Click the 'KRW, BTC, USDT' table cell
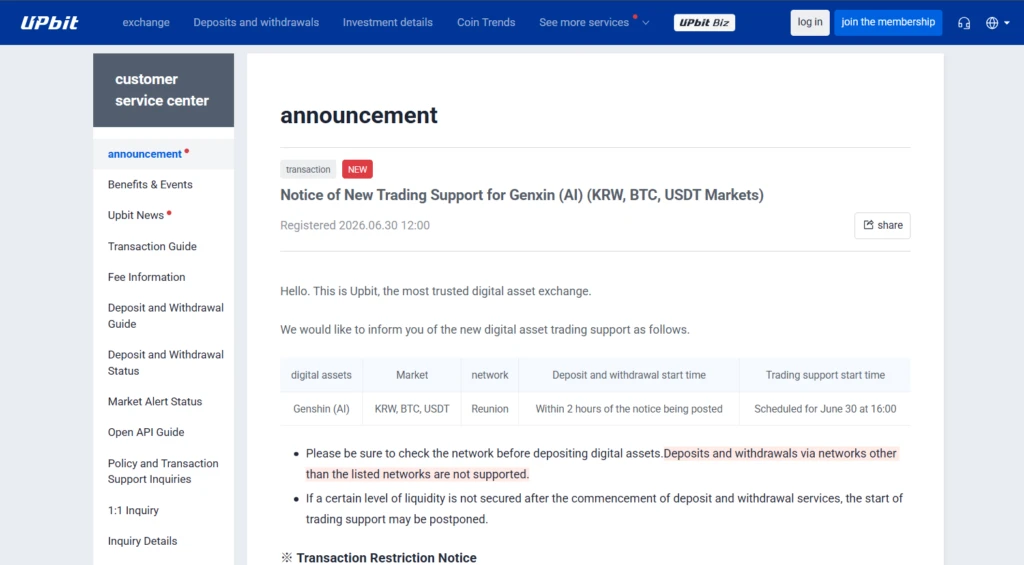 coord(412,409)
